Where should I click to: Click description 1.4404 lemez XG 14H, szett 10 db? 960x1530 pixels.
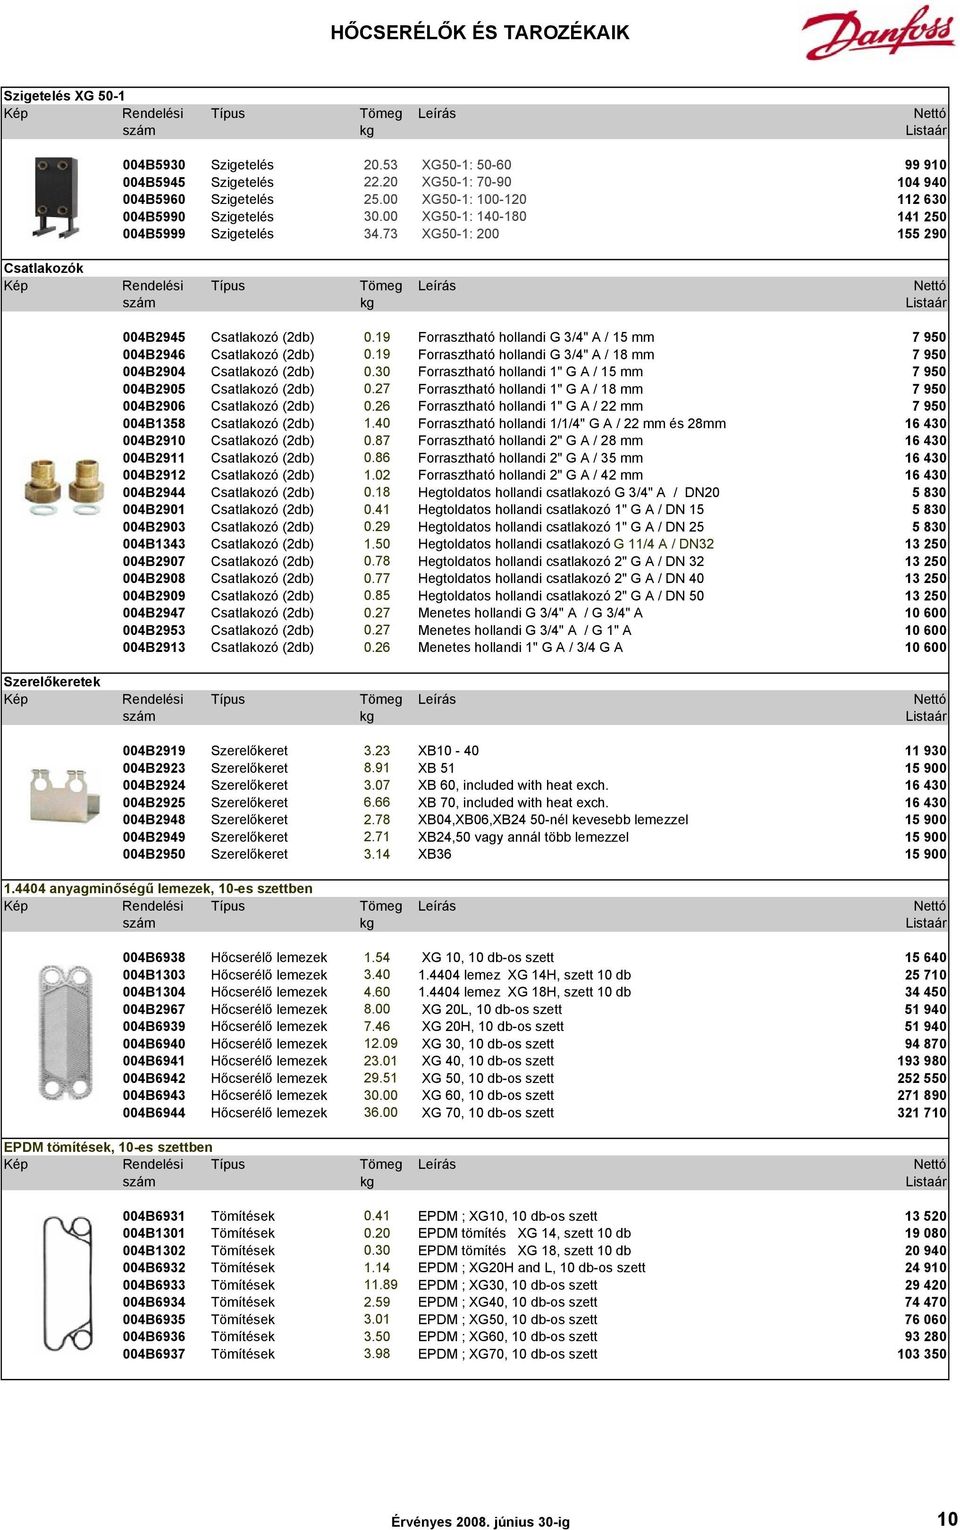tap(524, 975)
